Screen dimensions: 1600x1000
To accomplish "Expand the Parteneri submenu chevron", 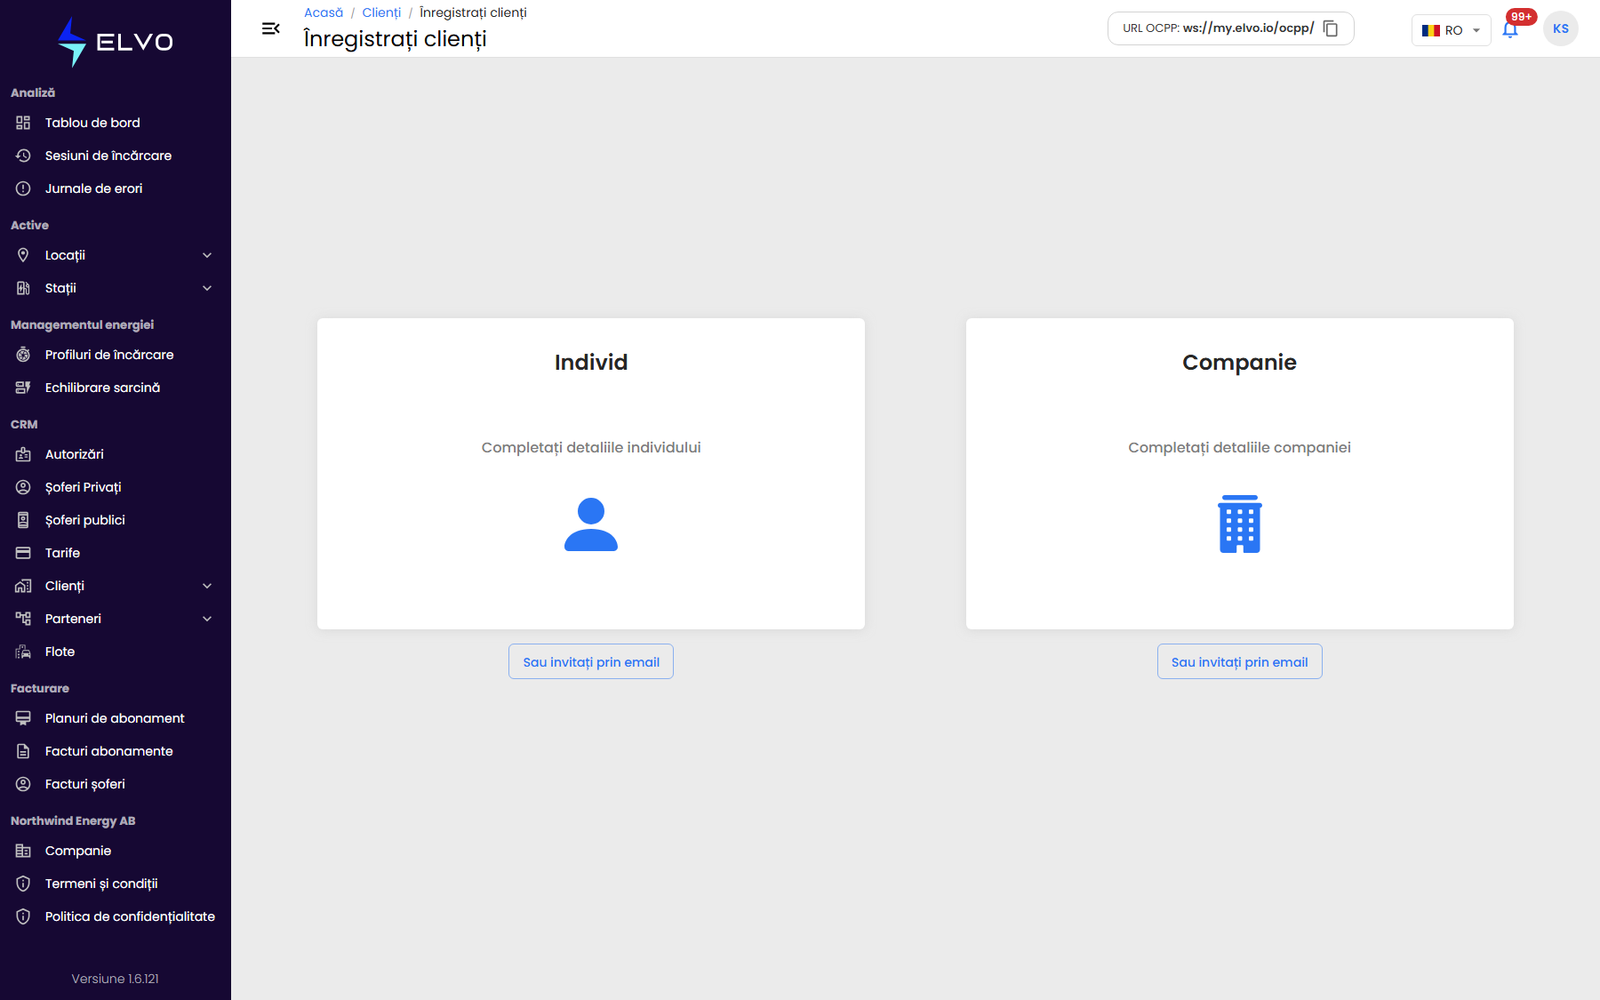I will [207, 619].
